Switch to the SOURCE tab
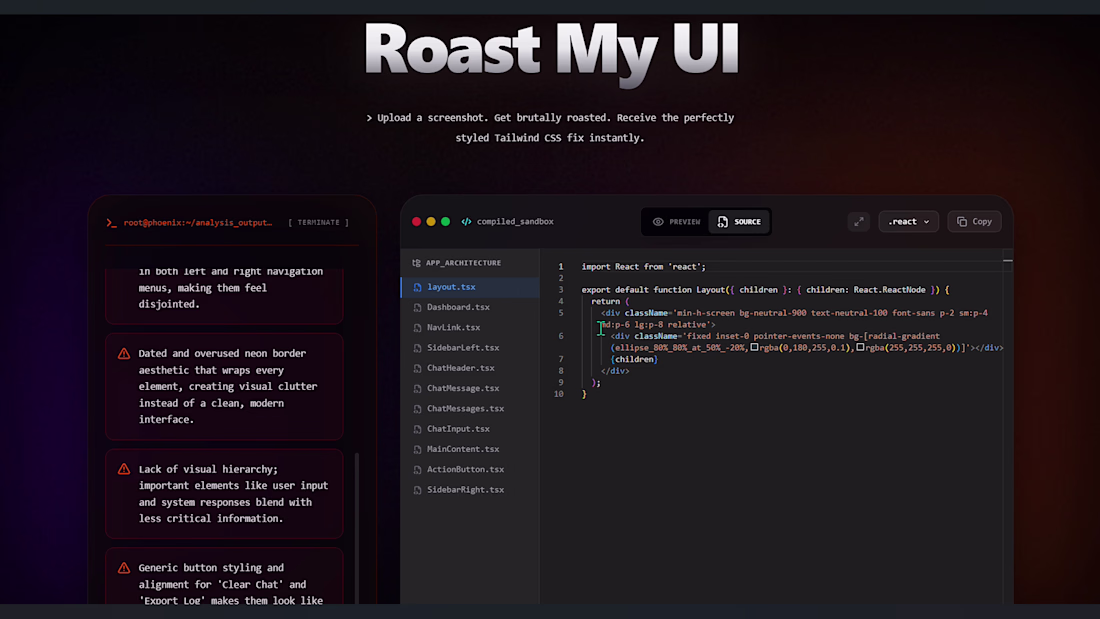The image size is (1100, 619). (x=739, y=222)
